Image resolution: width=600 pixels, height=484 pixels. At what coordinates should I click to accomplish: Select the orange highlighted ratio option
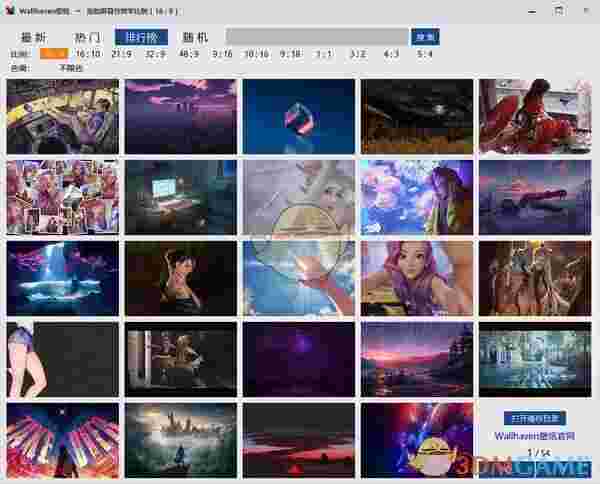[x=54, y=54]
